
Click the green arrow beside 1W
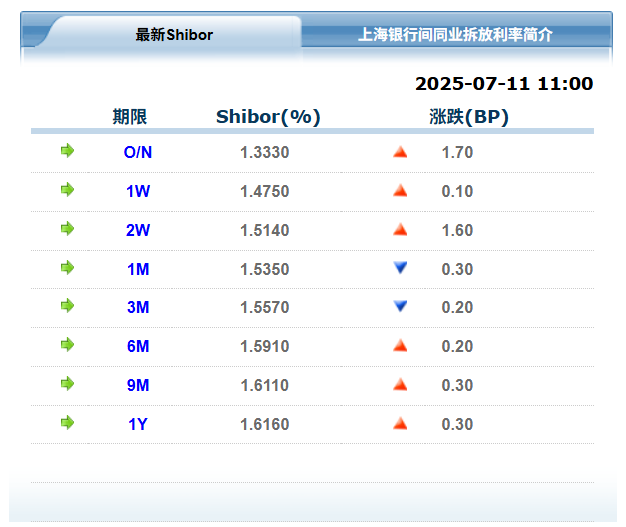tap(67, 190)
